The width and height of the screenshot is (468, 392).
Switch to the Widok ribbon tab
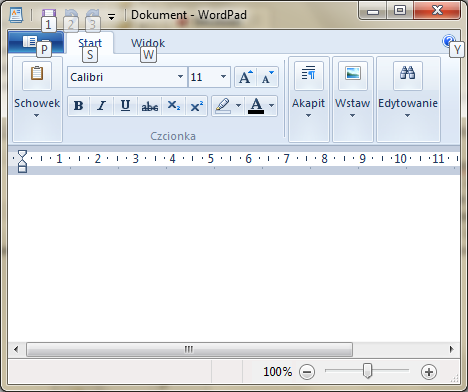tap(148, 43)
